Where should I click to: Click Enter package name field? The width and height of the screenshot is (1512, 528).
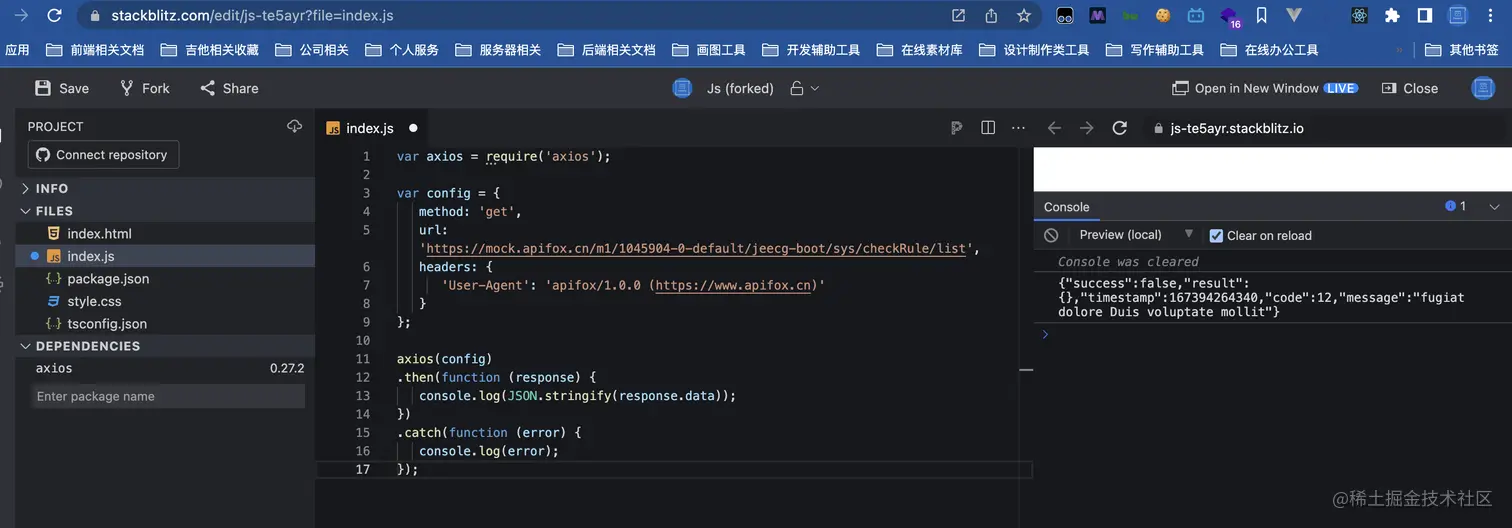166,396
